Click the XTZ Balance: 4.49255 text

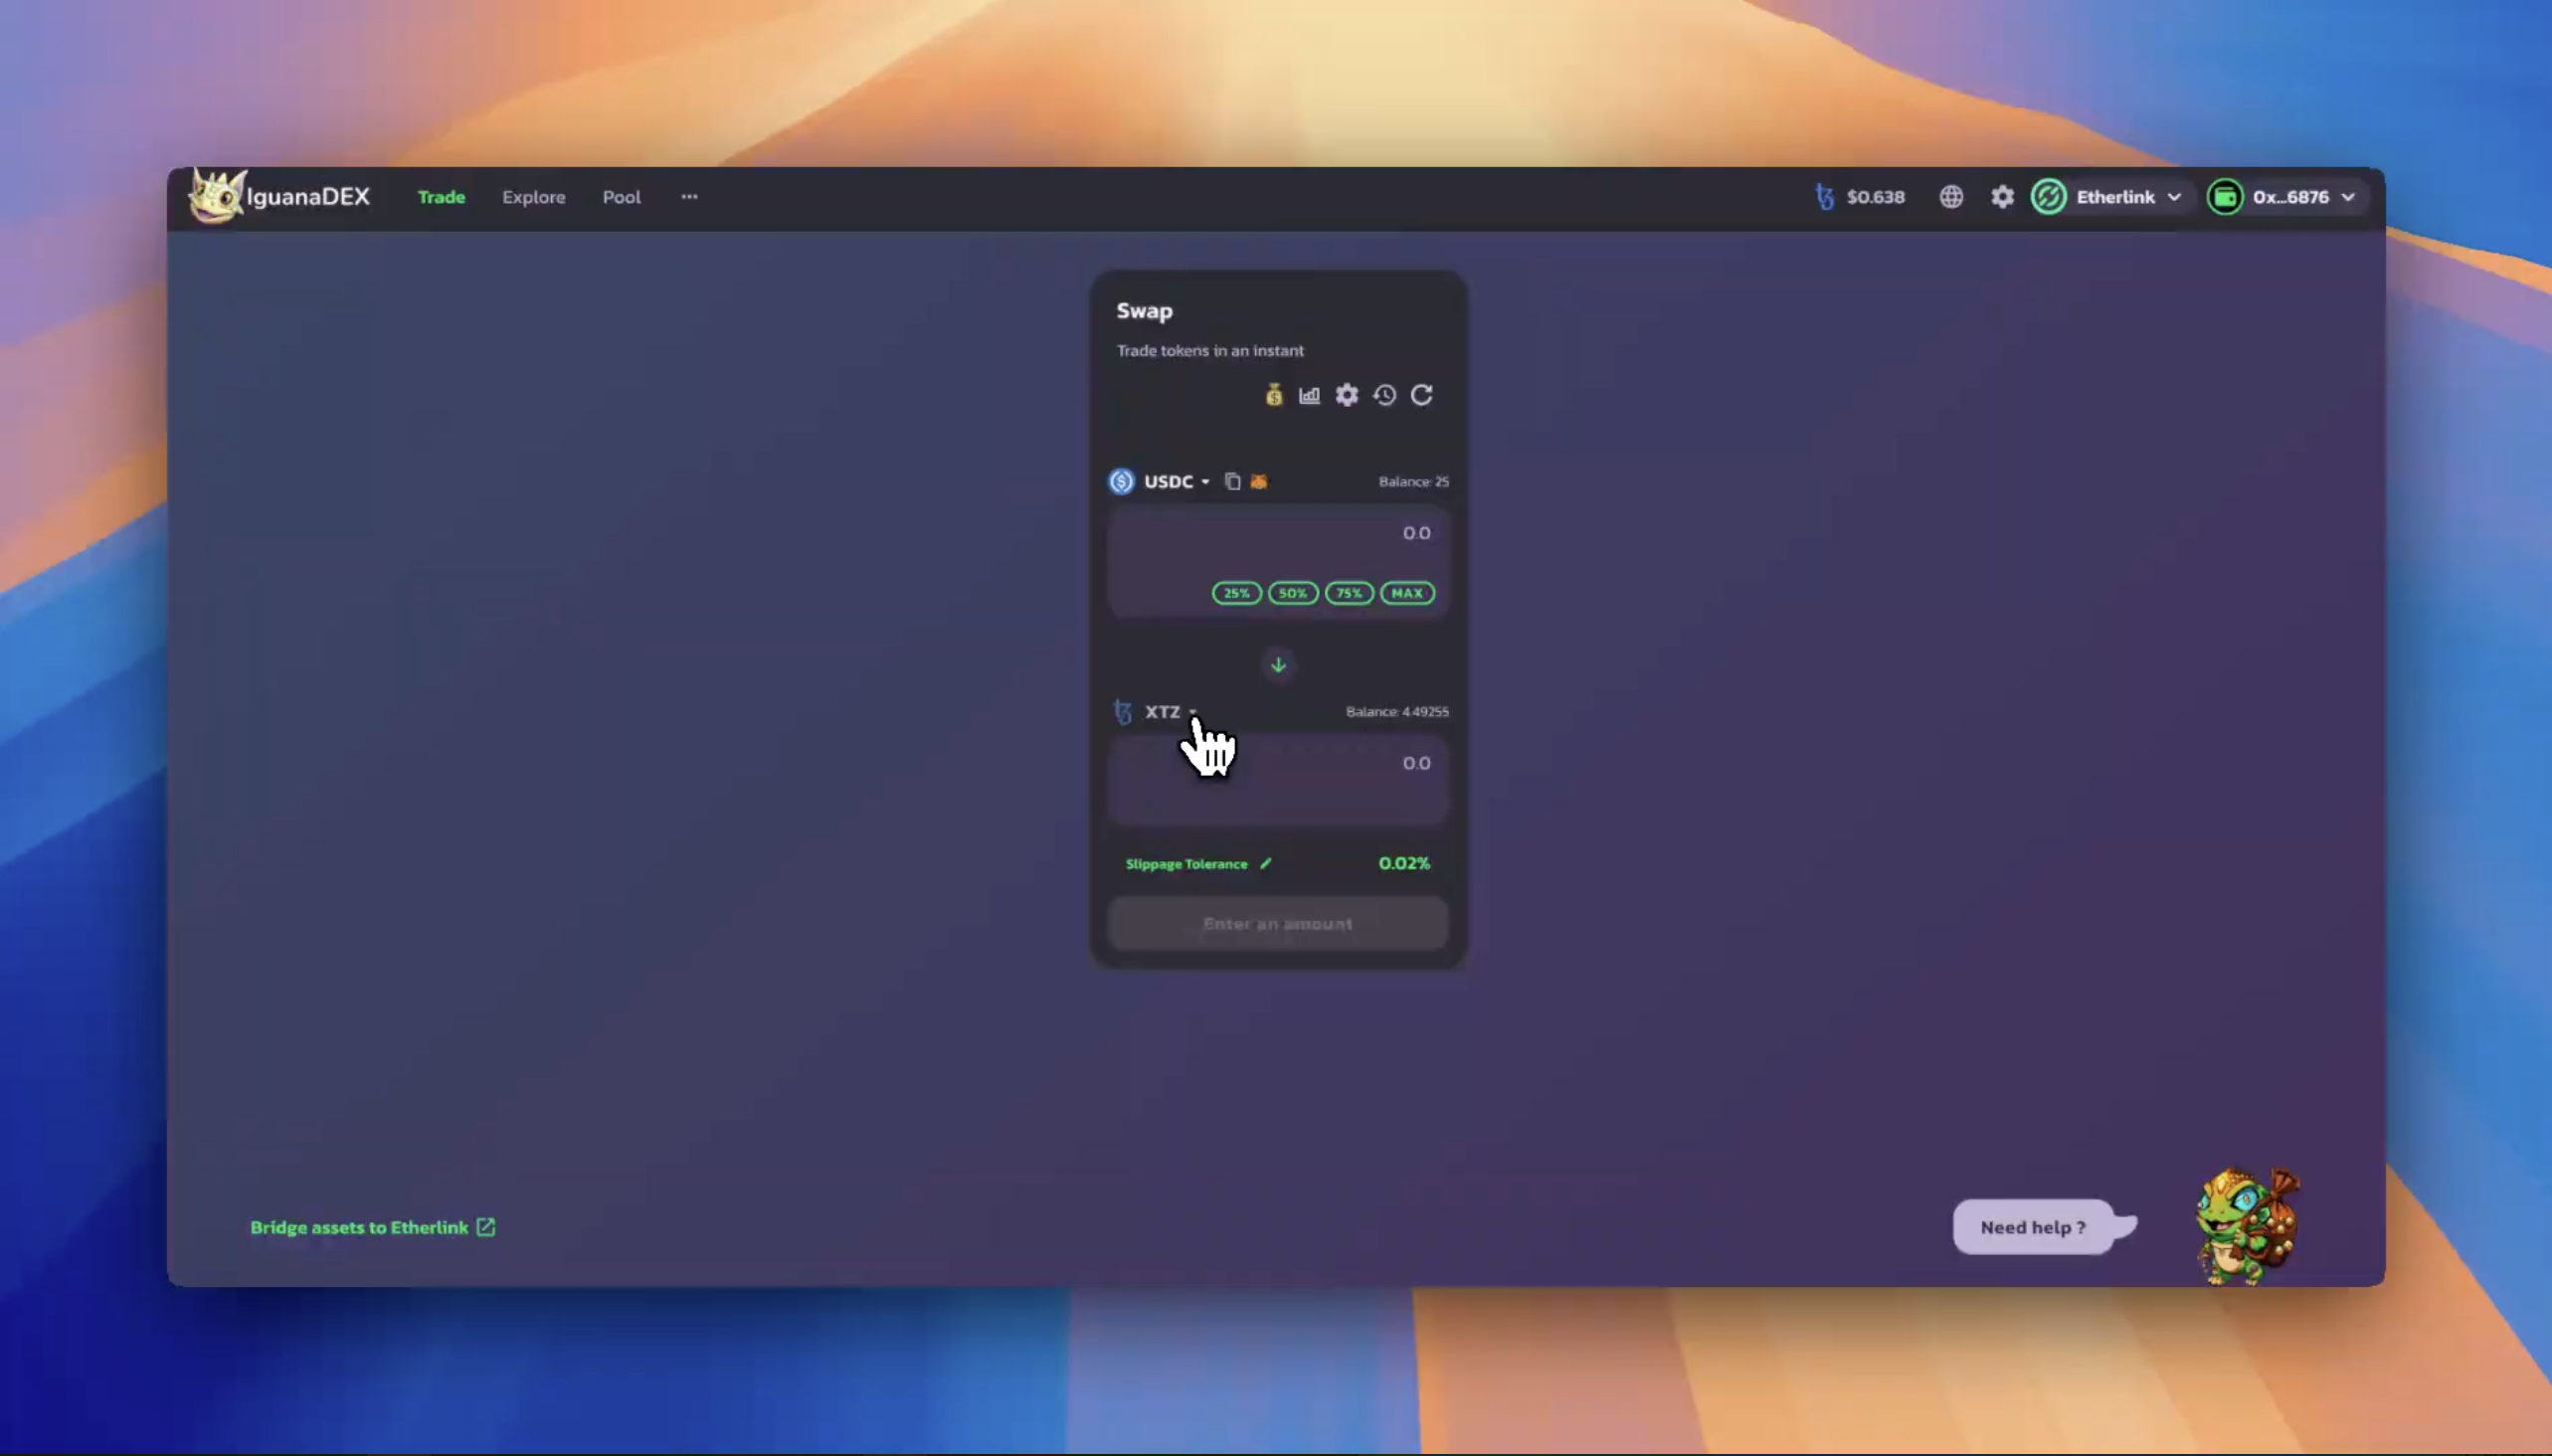click(1396, 712)
